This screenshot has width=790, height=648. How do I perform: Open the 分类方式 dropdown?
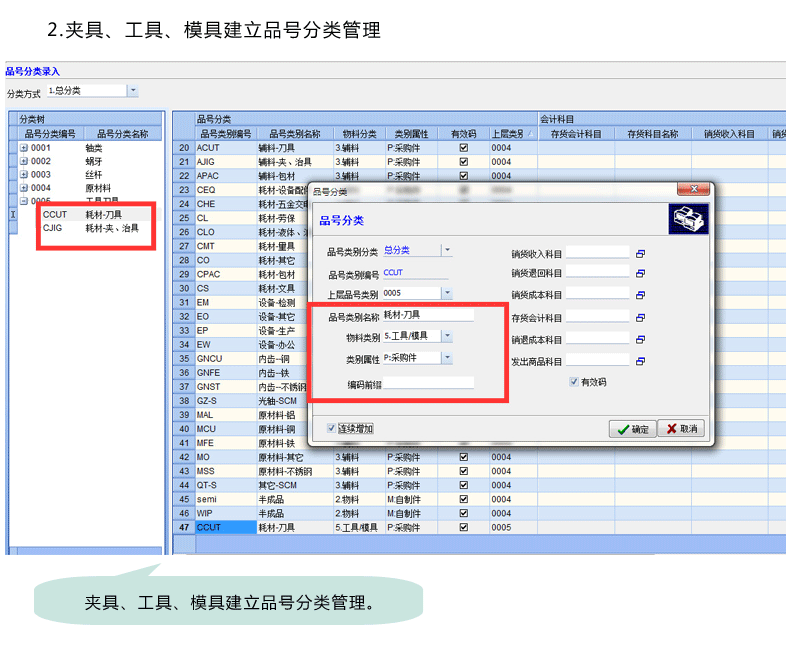[133, 91]
